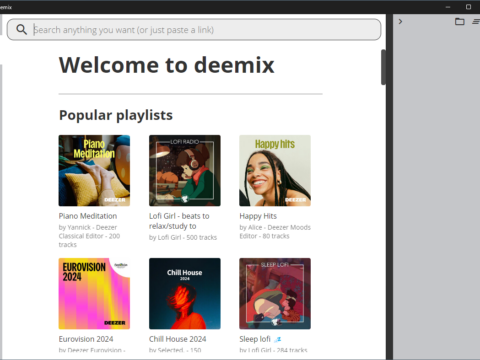The width and height of the screenshot is (480, 360).
Task: Maximize the deemix window
Action: point(468,7)
